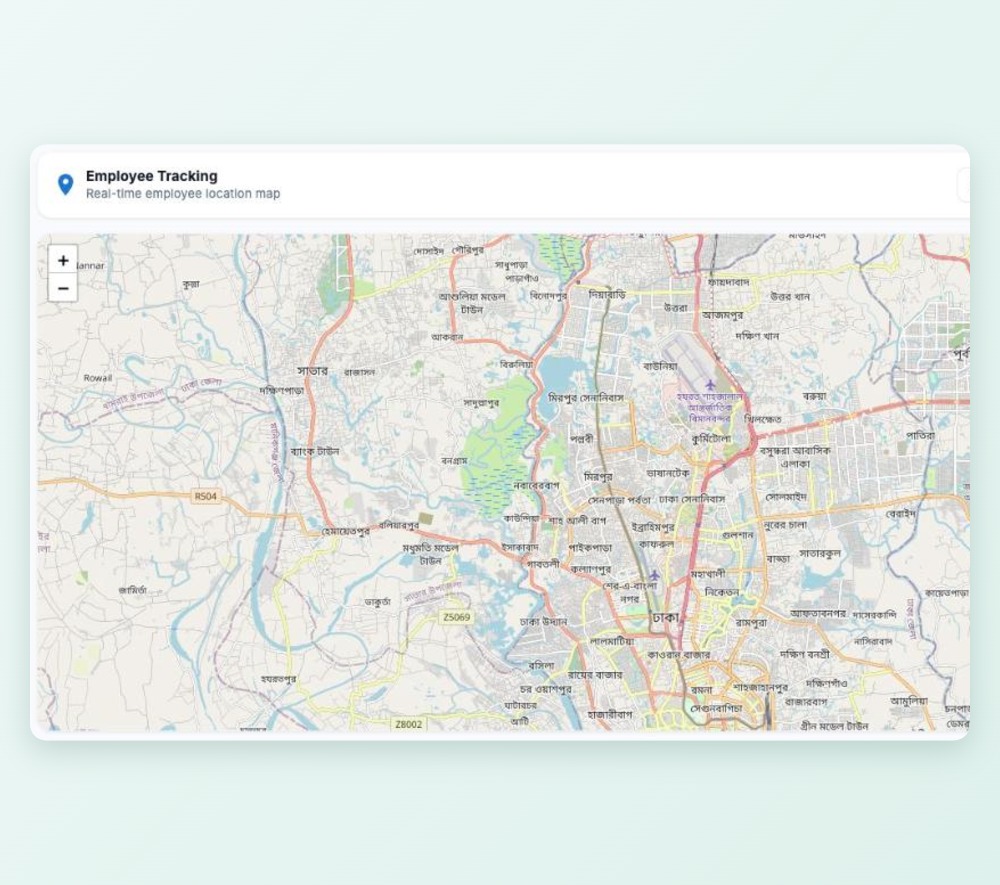Click the গাবতলী area label
The image size is (1000, 885).
[543, 564]
